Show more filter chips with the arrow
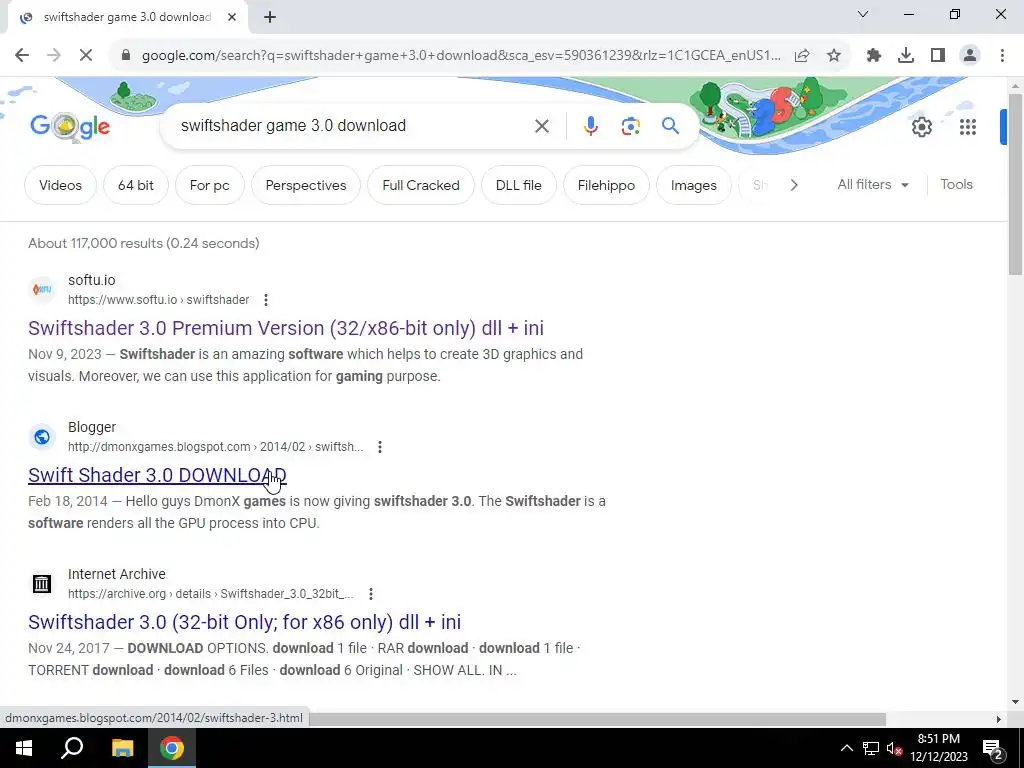The height and width of the screenshot is (768, 1024). tap(793, 185)
